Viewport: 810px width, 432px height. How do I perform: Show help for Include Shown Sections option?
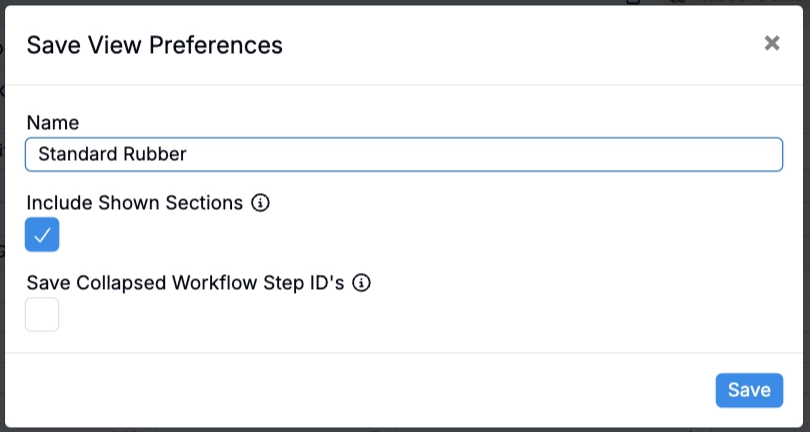click(x=261, y=203)
